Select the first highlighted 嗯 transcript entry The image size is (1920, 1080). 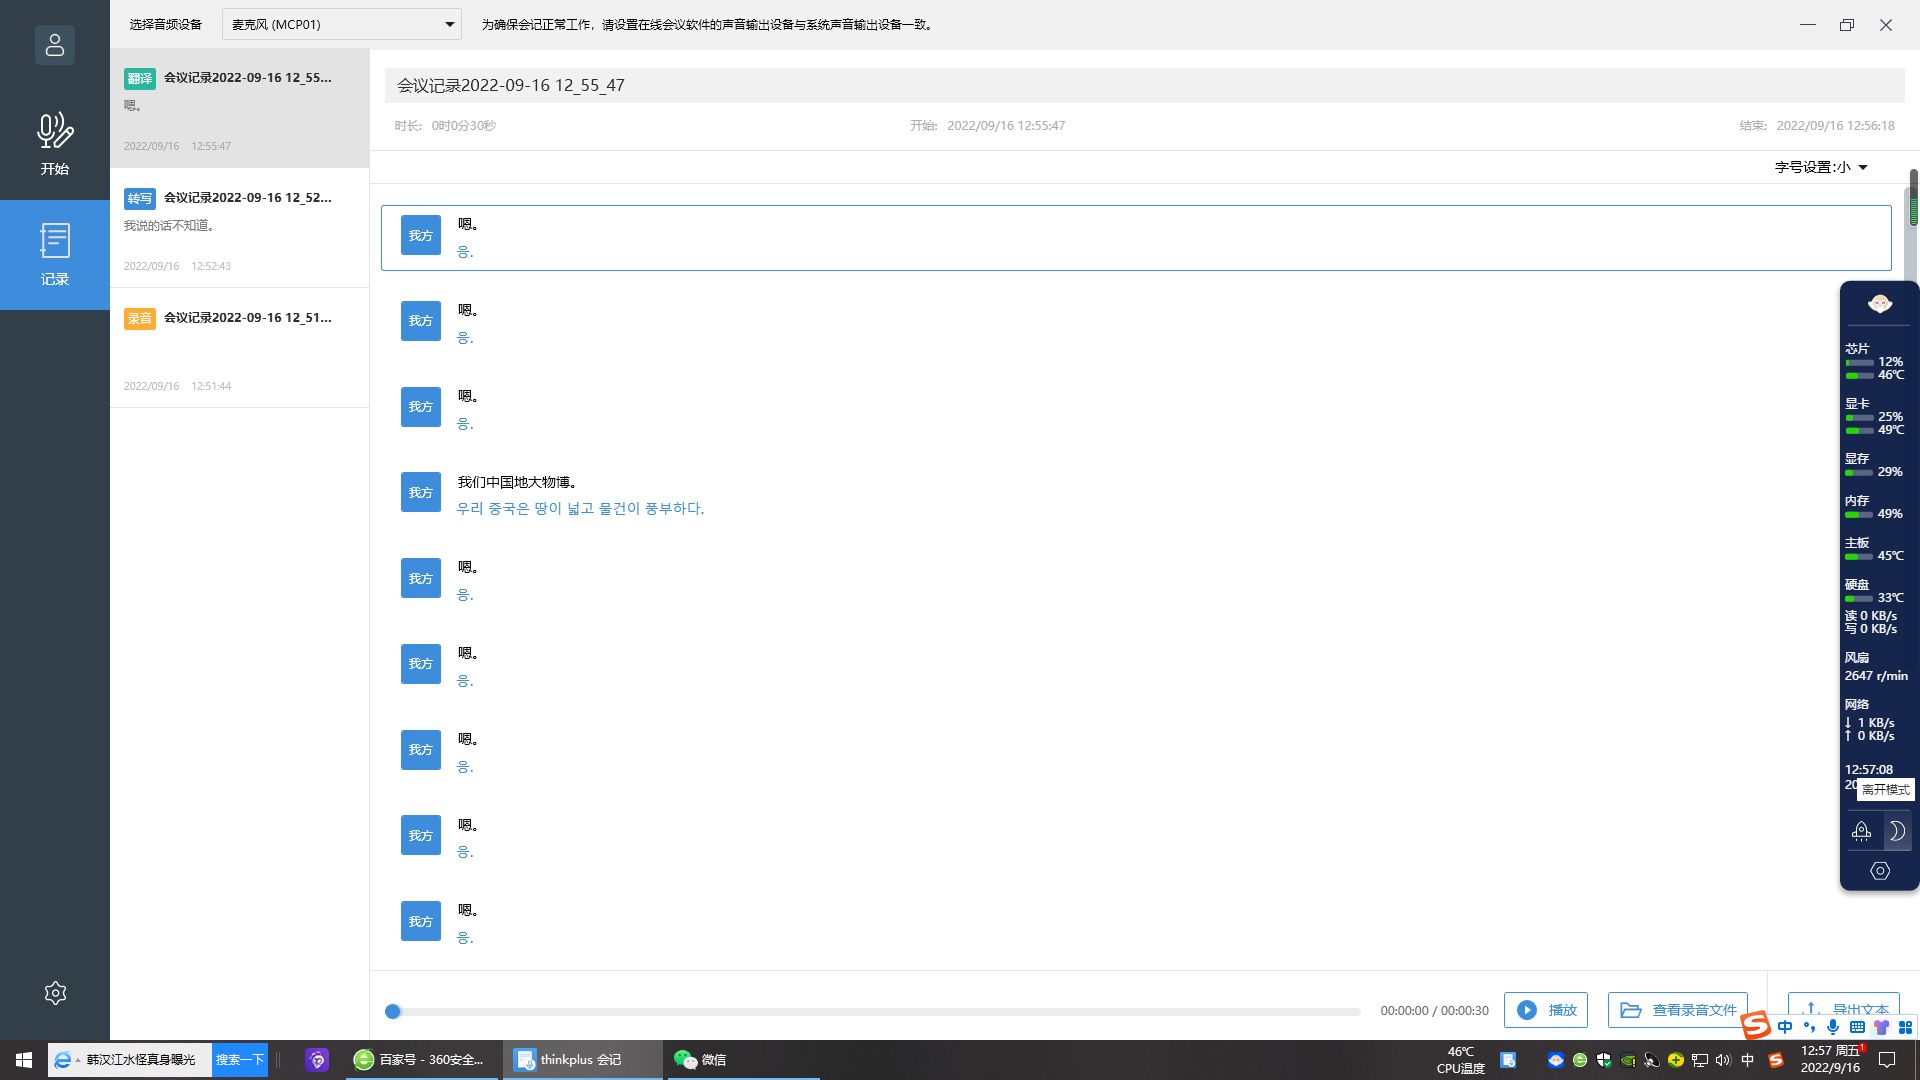click(x=1136, y=238)
